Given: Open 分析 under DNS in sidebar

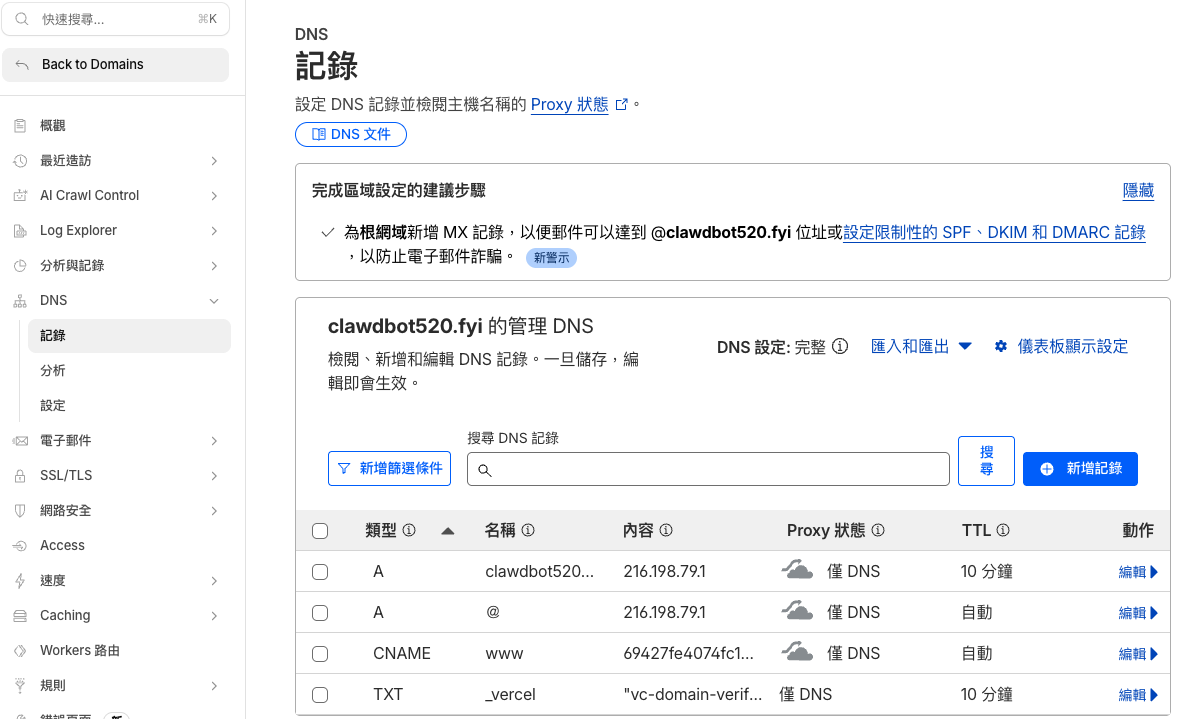Looking at the screenshot, I should click(53, 371).
